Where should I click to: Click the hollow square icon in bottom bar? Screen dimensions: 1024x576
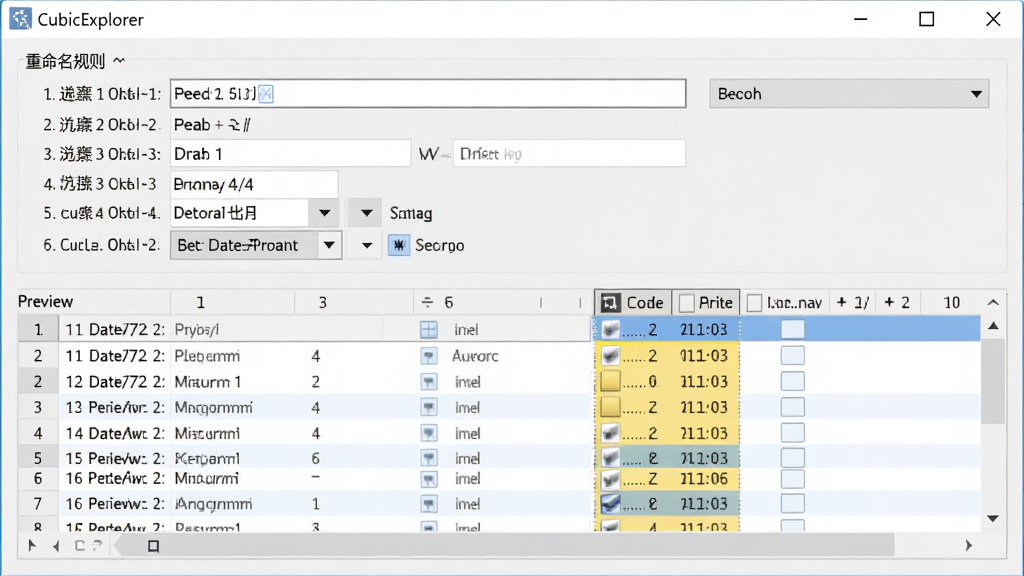click(x=153, y=546)
